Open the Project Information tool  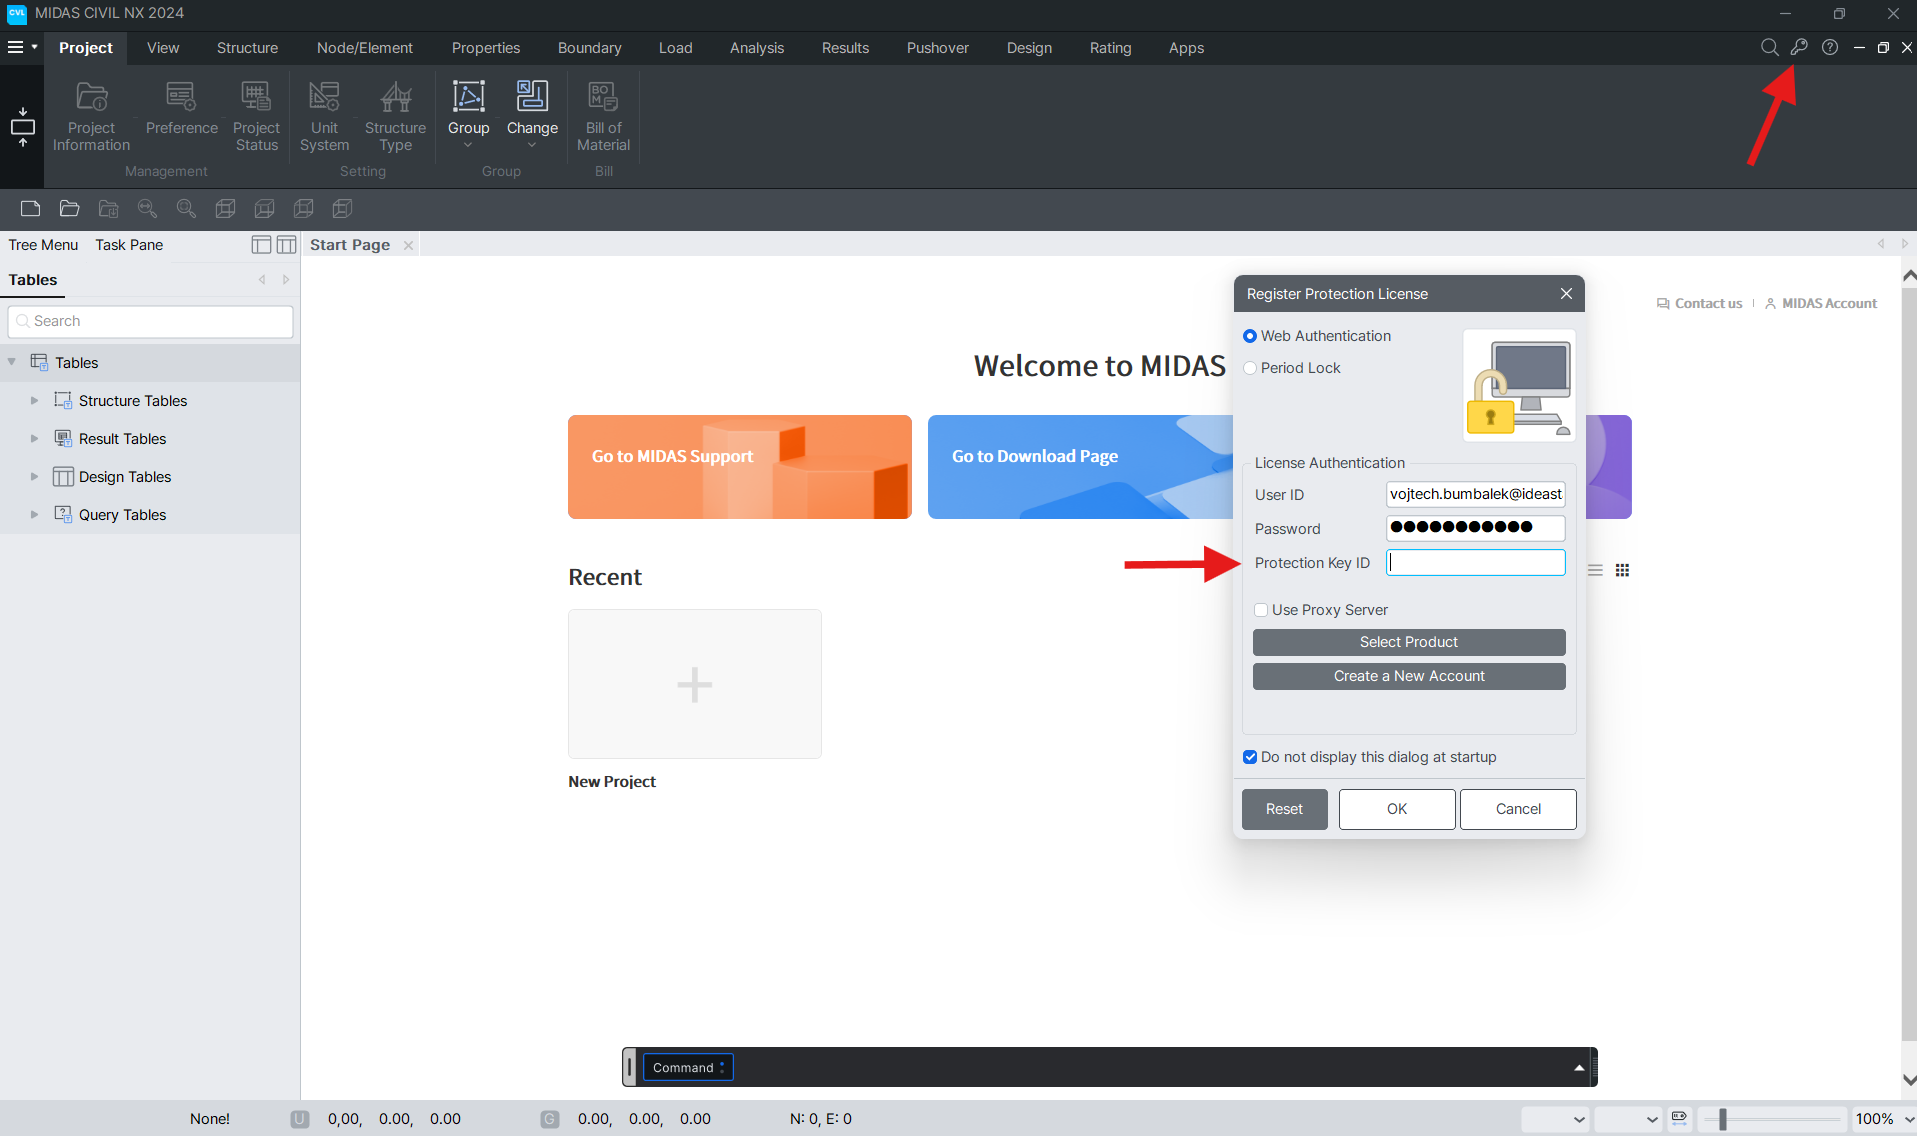(91, 117)
